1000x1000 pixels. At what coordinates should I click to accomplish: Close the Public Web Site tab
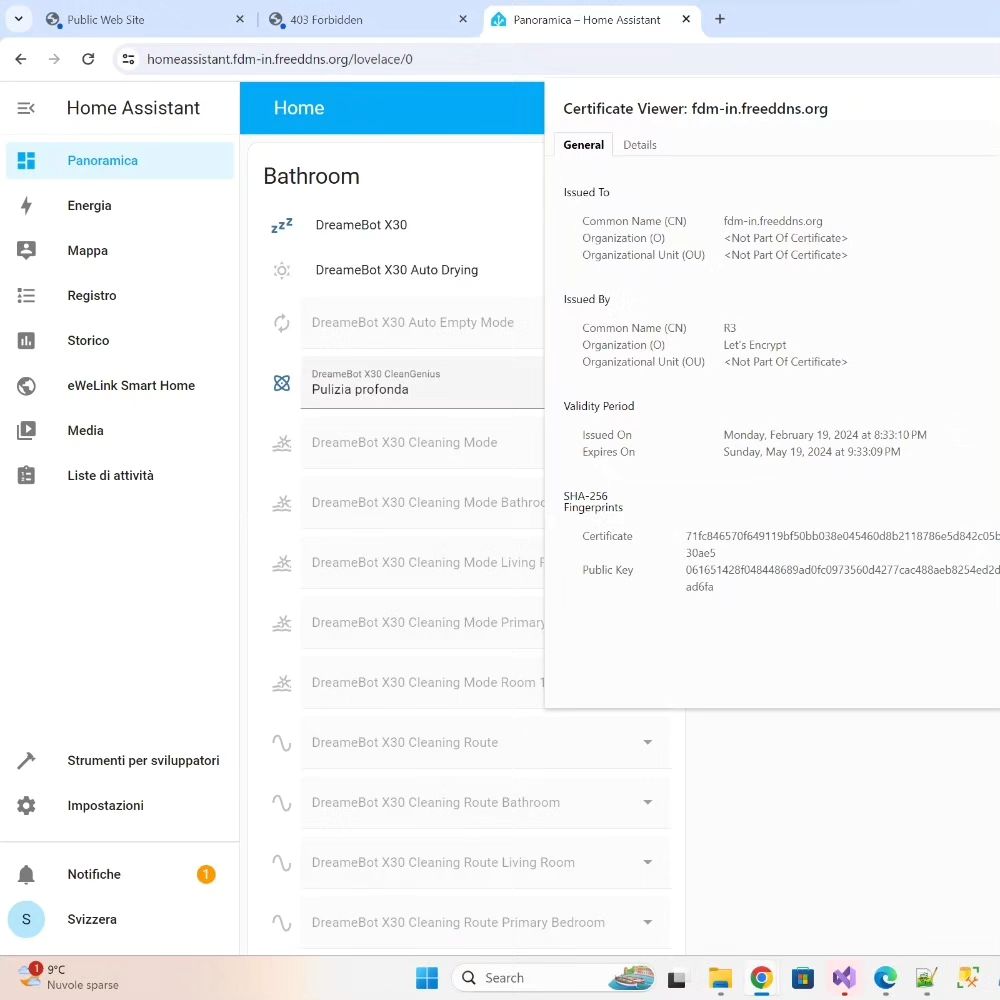[x=240, y=19]
